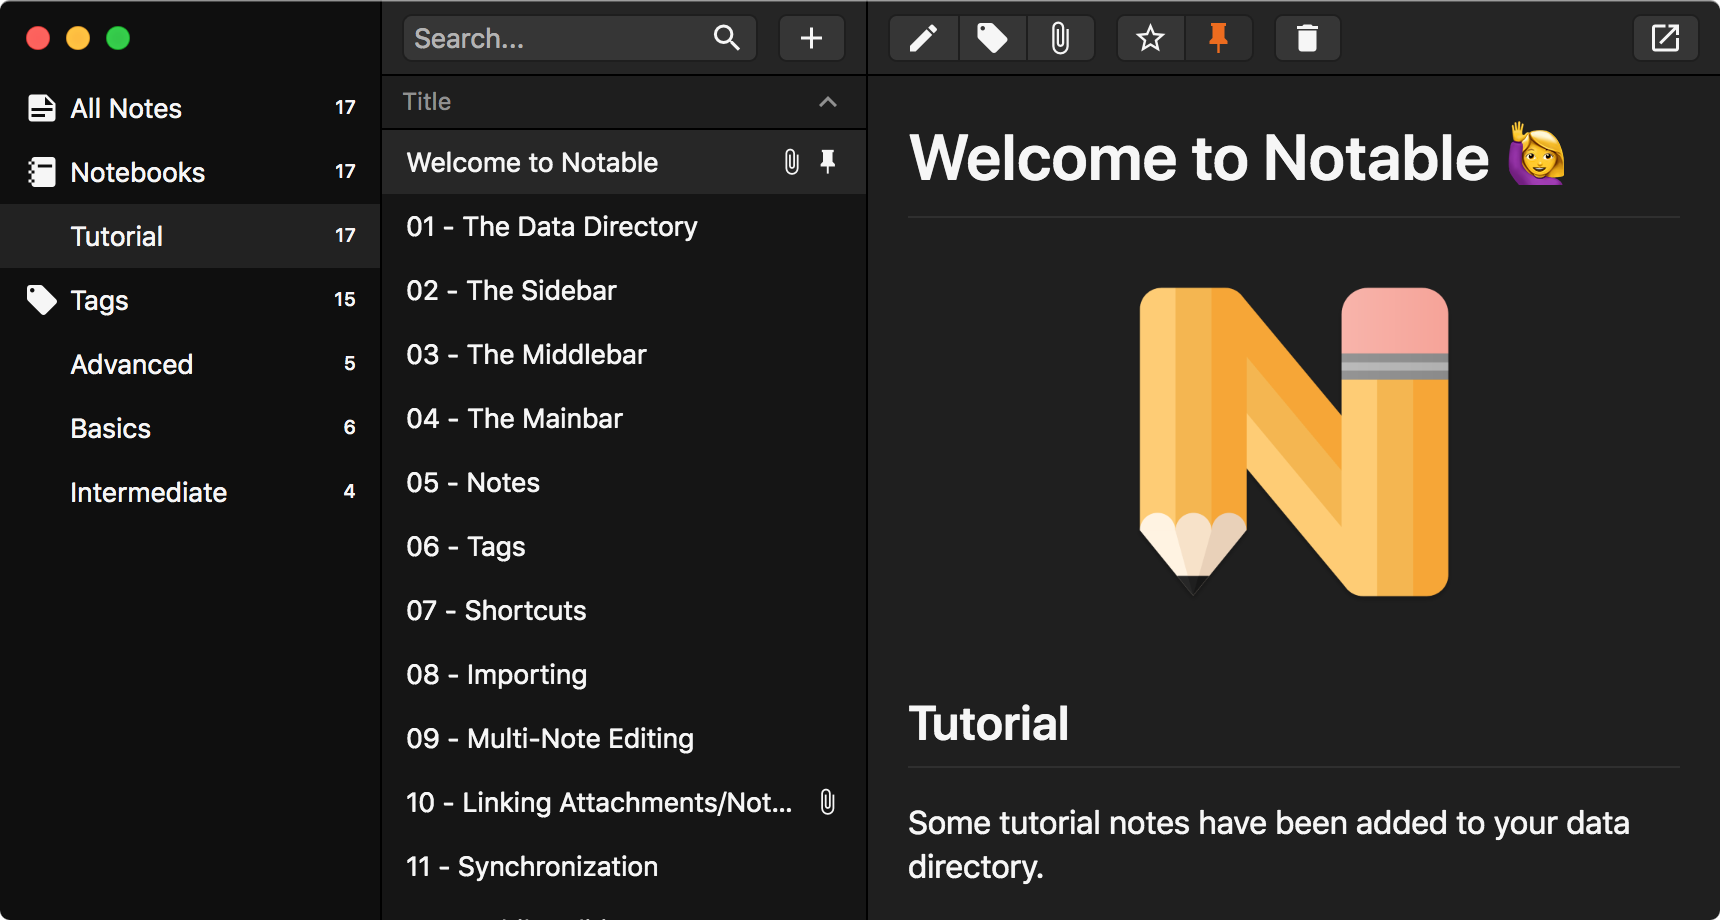1720x920 pixels.
Task: Click the pencil edit note icon
Action: (x=923, y=39)
